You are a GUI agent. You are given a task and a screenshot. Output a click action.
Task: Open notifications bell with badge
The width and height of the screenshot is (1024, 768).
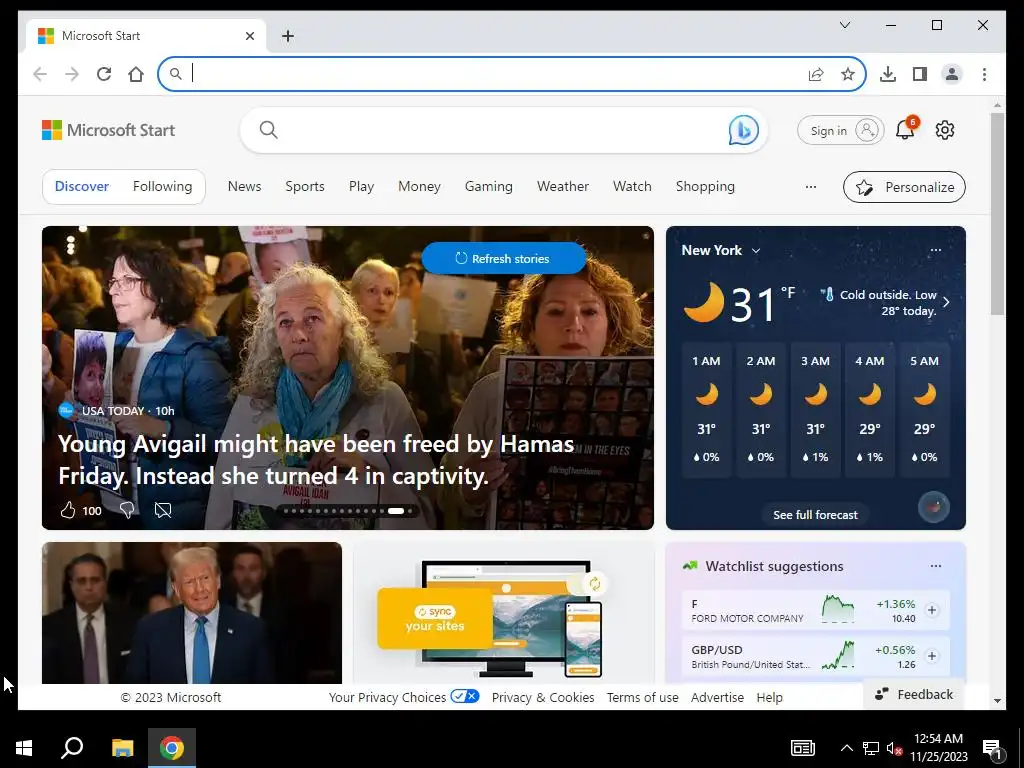[x=906, y=129]
